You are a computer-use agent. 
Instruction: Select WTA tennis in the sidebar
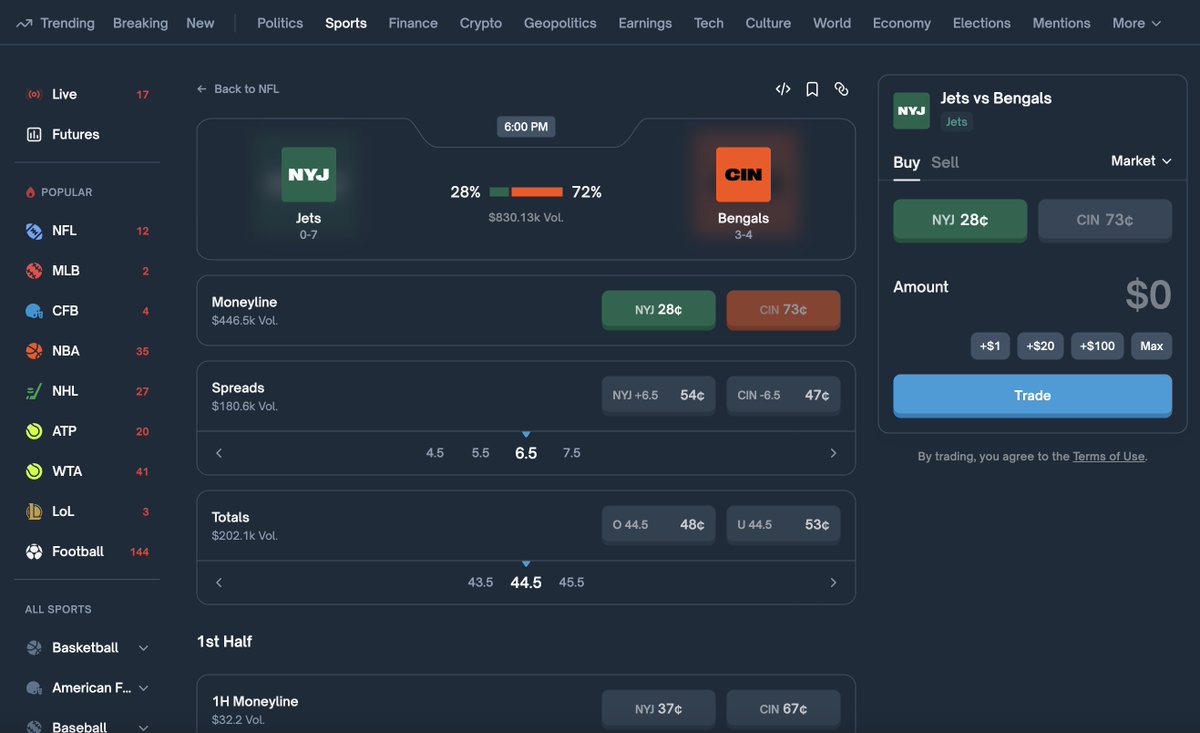coord(87,471)
